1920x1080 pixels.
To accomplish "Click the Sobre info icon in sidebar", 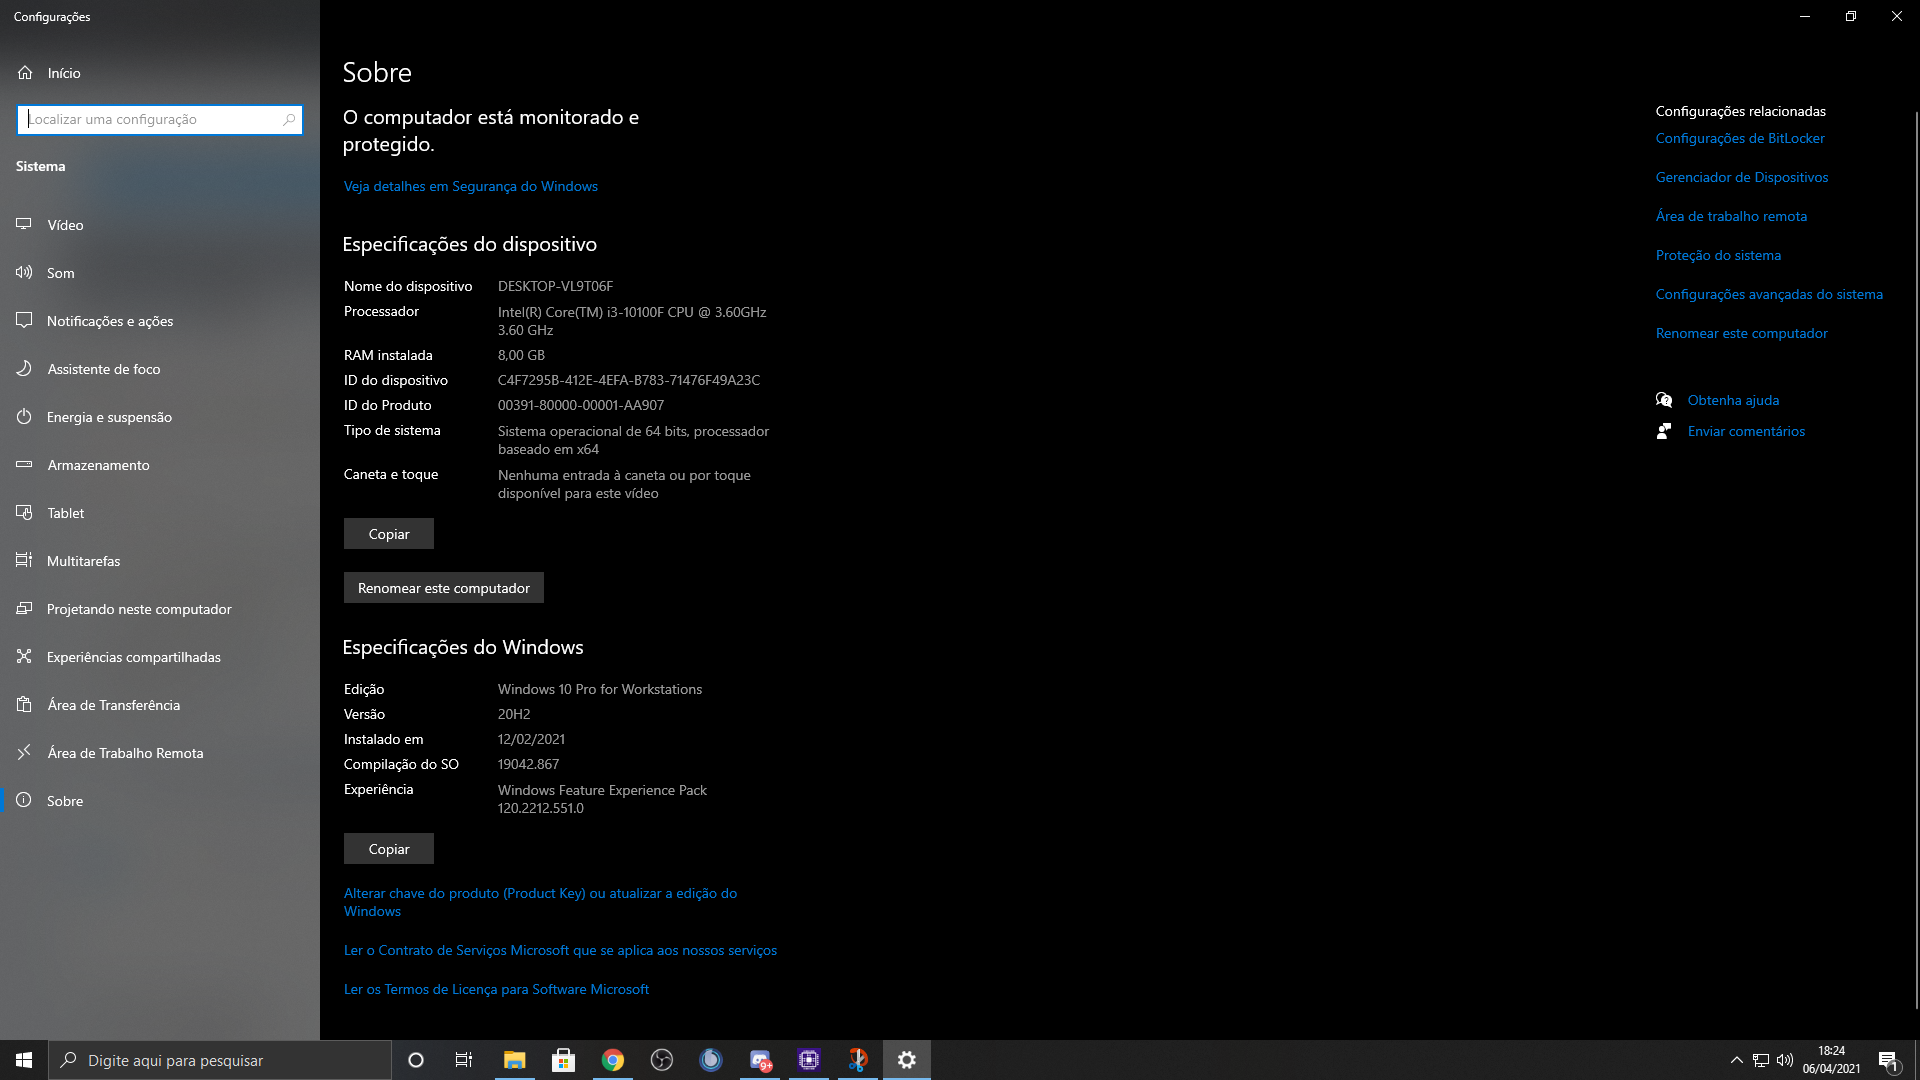I will tap(24, 801).
